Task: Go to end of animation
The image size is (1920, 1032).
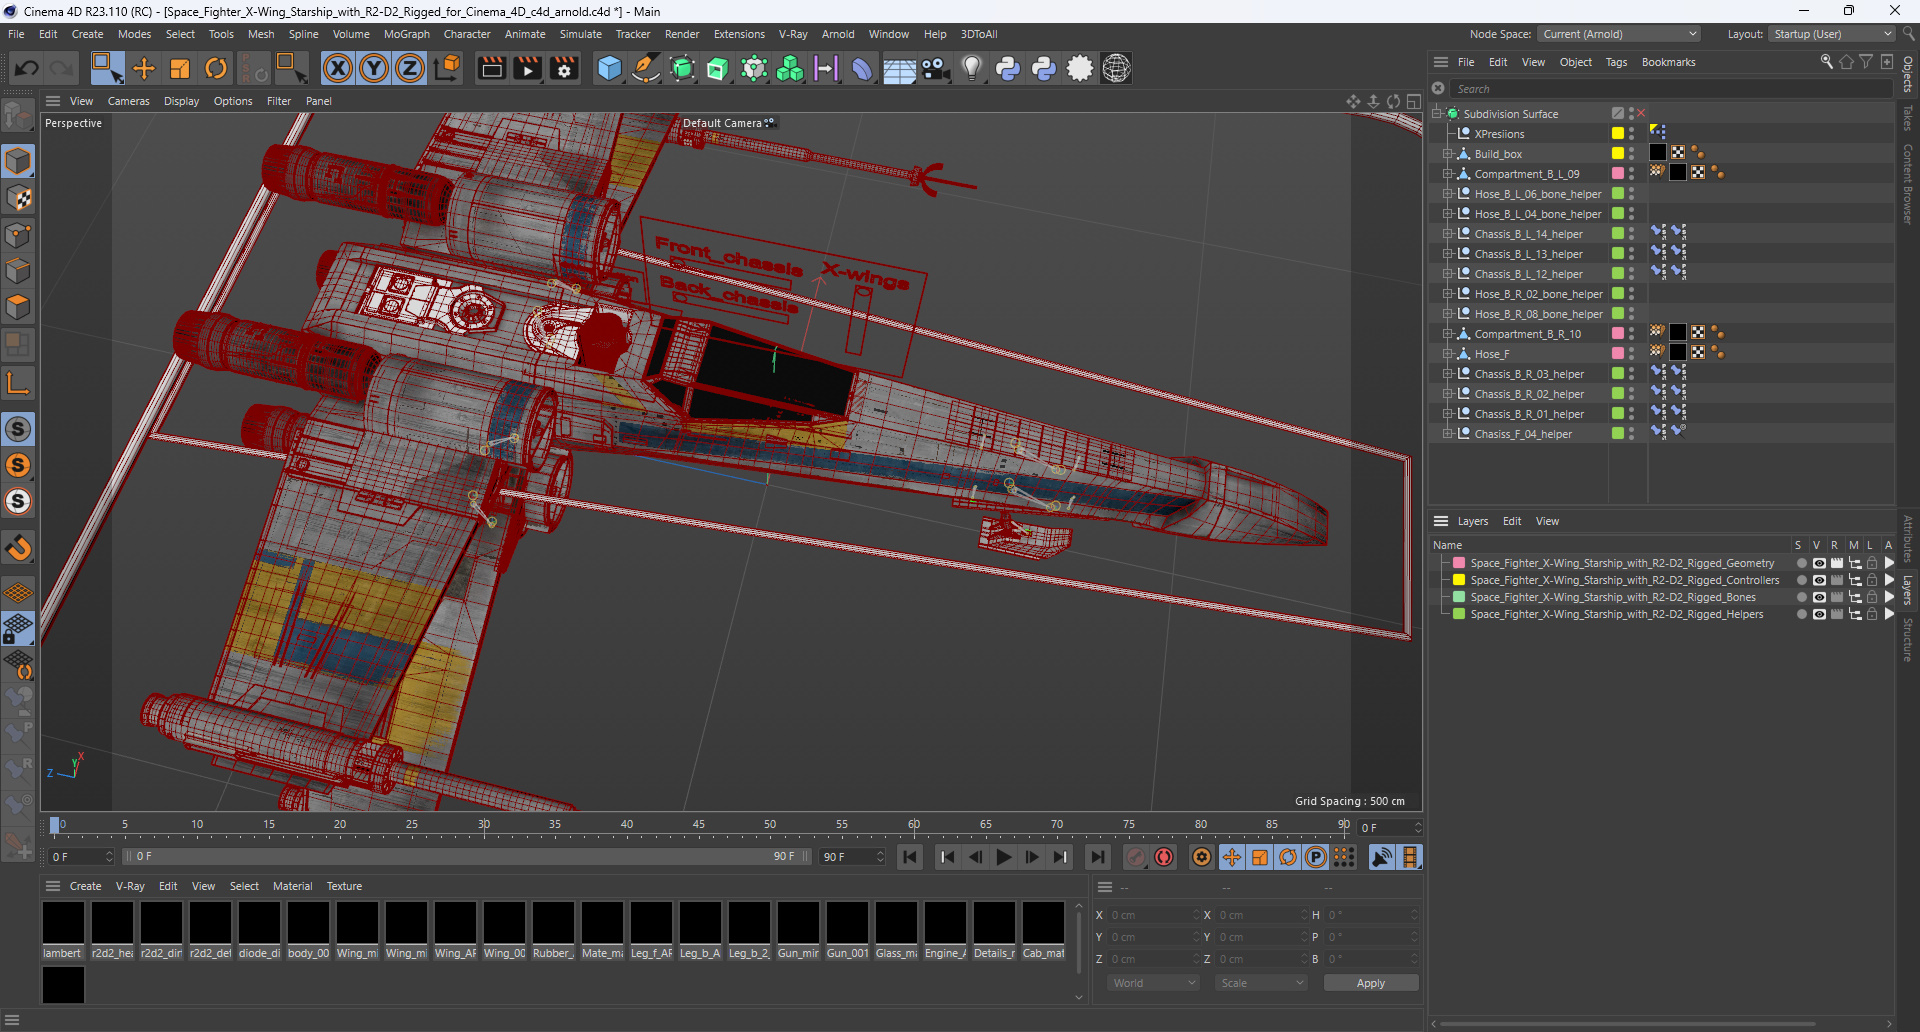Action: point(1098,857)
